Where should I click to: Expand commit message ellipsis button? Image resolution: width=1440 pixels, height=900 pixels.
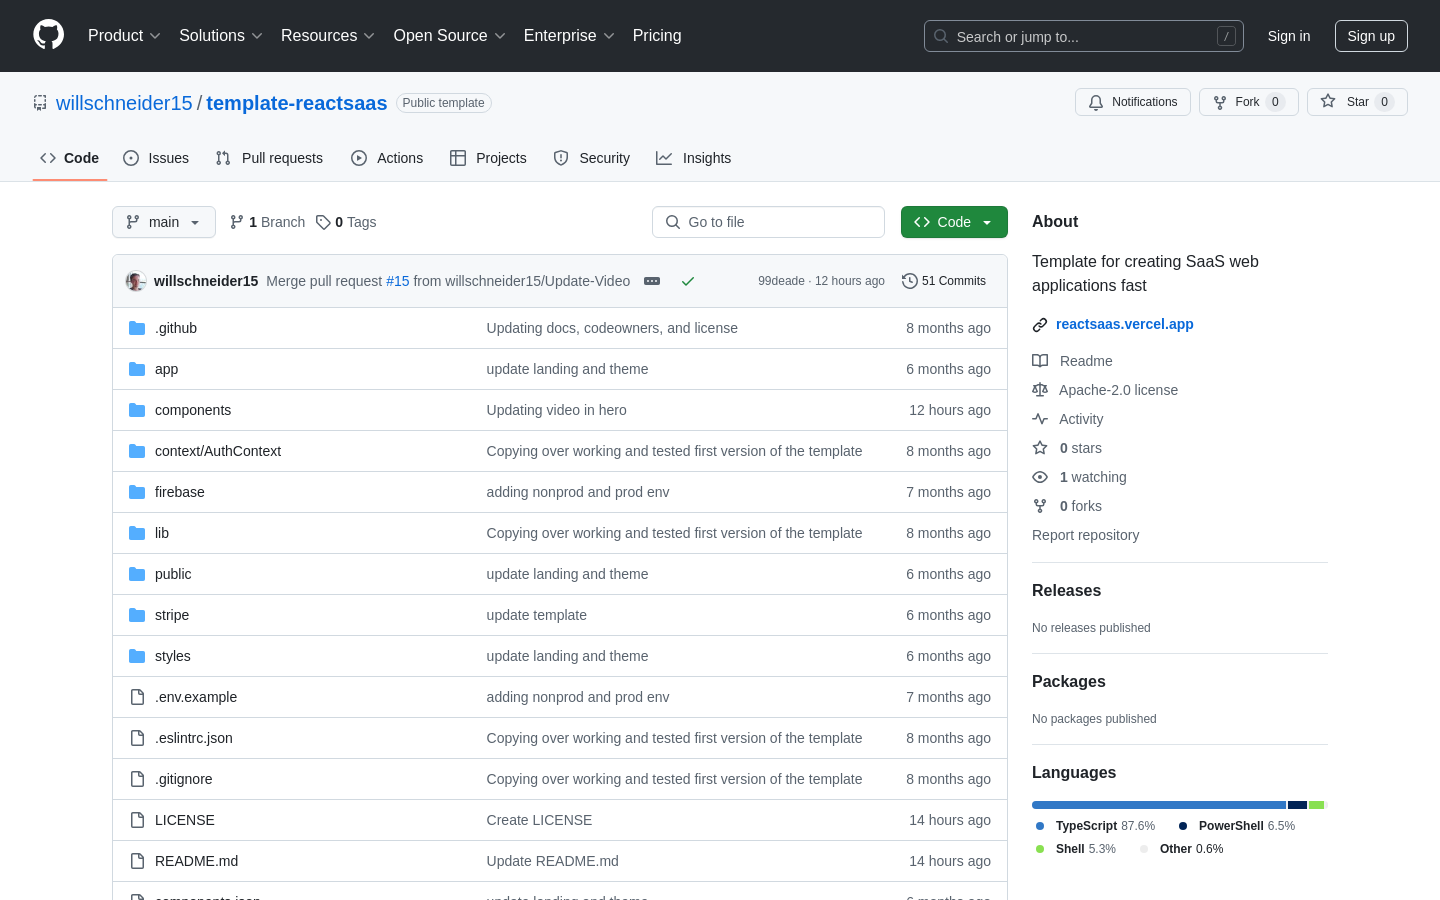tap(652, 281)
